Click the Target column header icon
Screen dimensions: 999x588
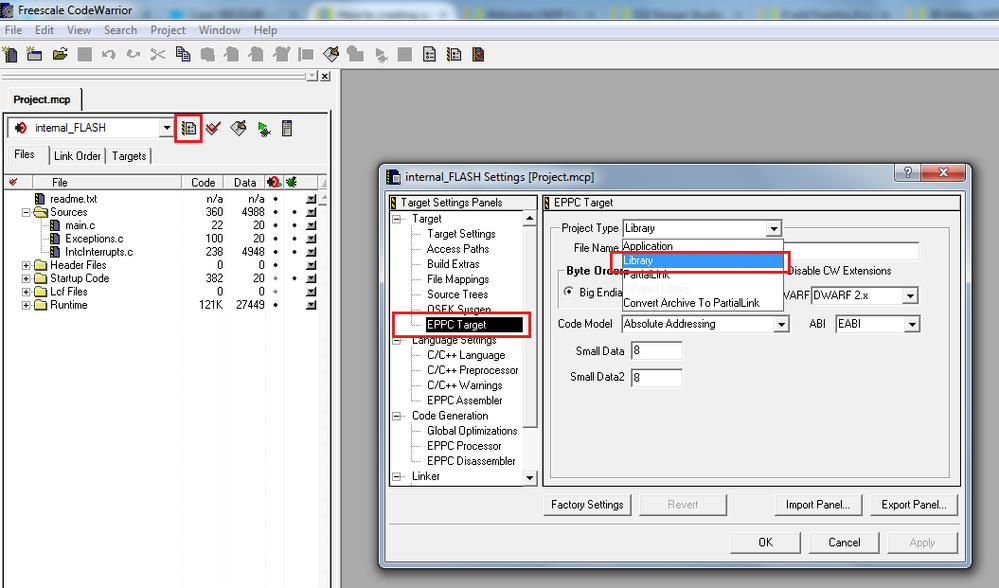(273, 182)
